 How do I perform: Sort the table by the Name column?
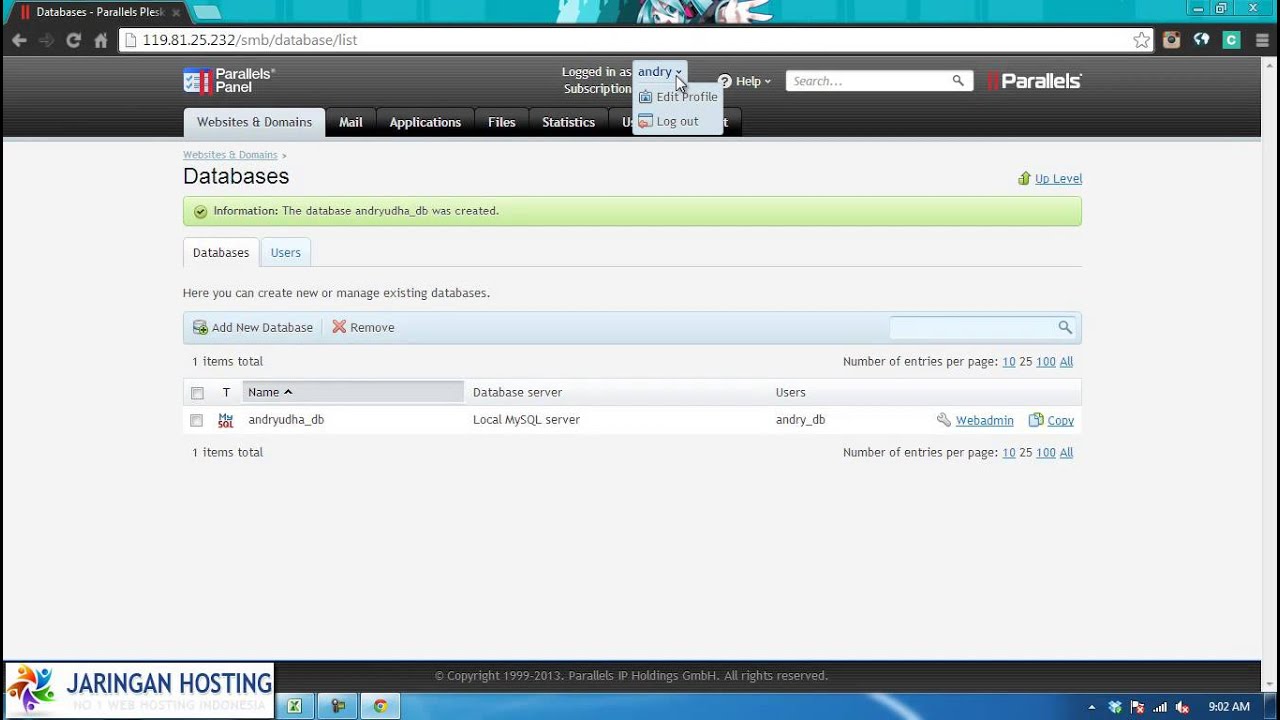[x=353, y=392]
